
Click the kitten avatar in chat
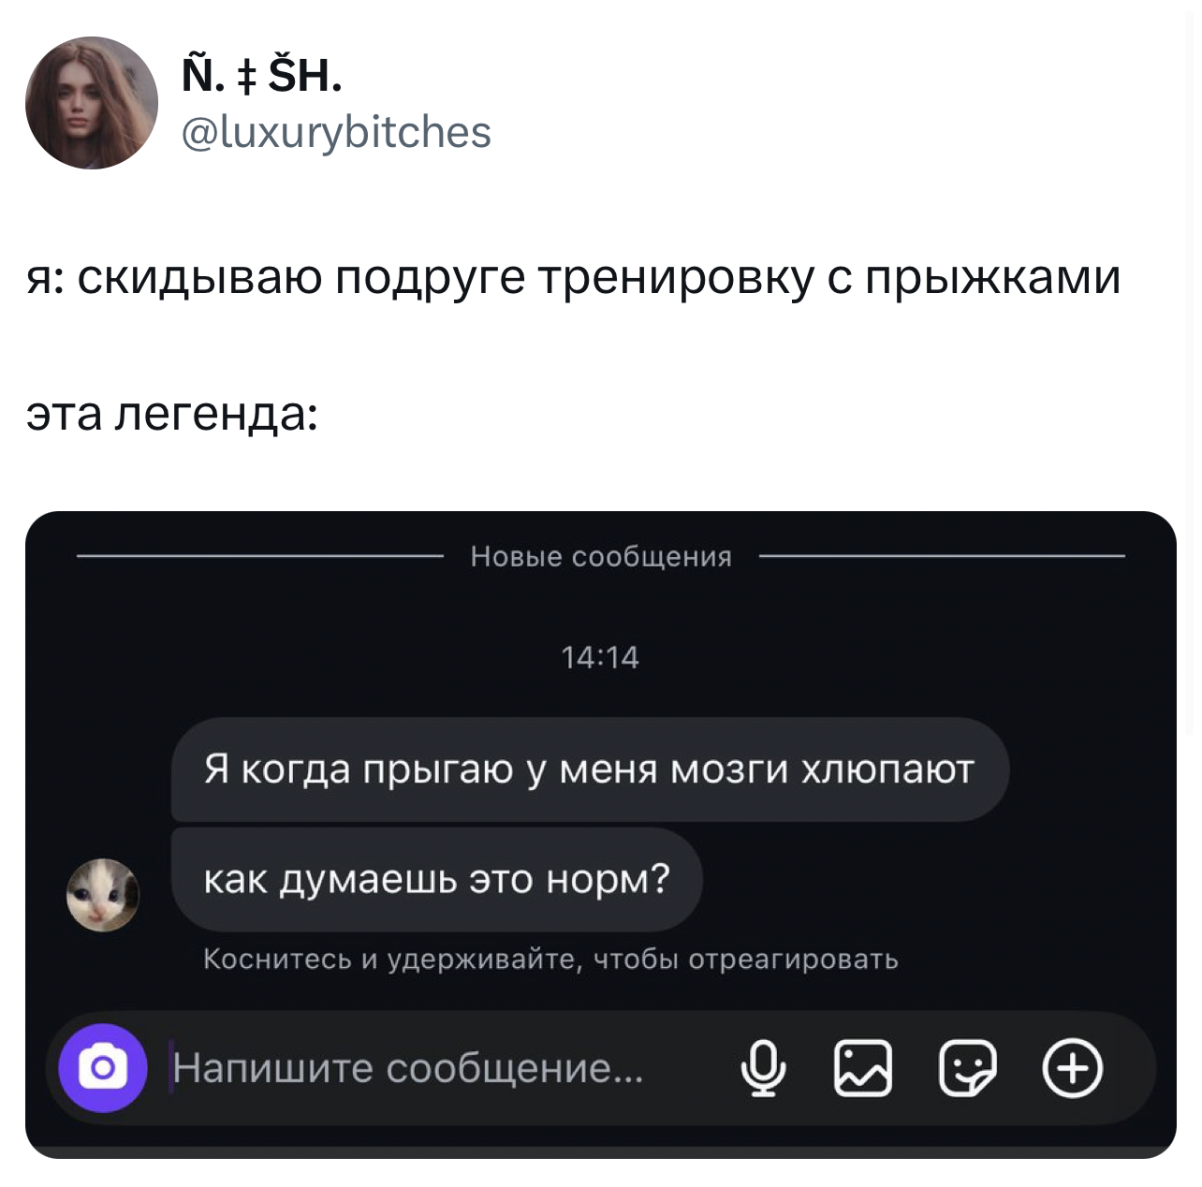point(102,894)
